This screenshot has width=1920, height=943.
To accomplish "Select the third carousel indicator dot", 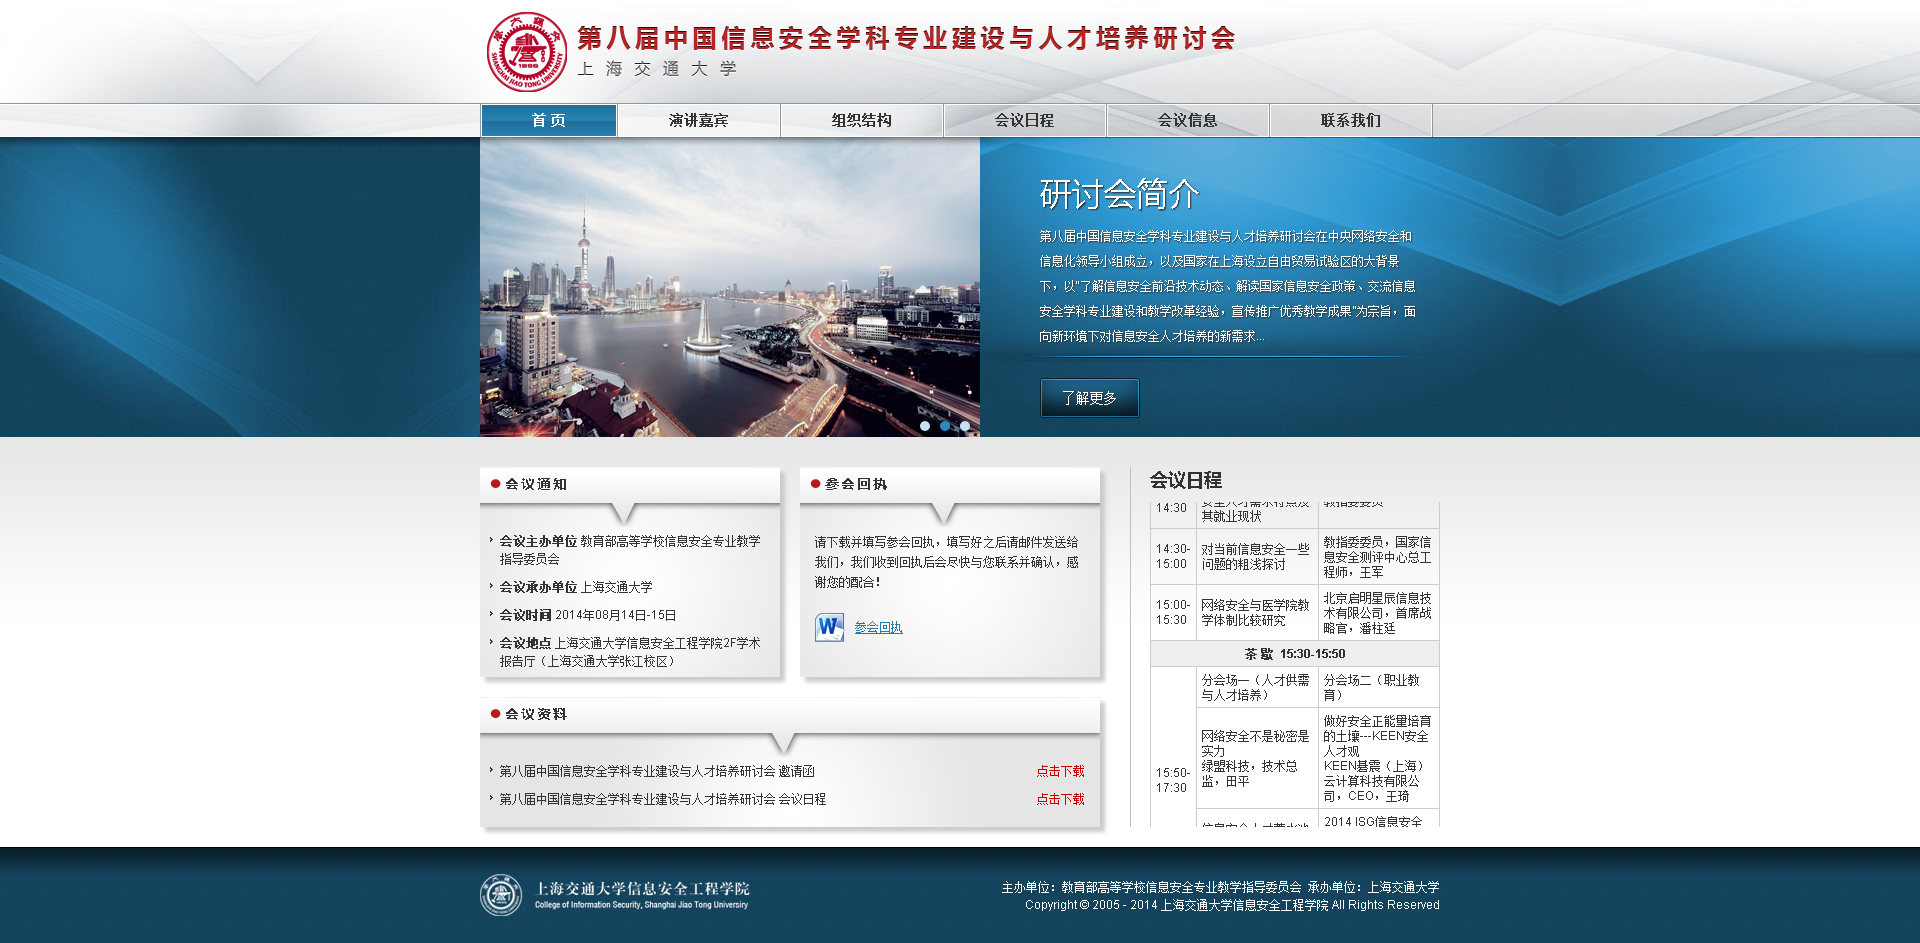I will (964, 425).
